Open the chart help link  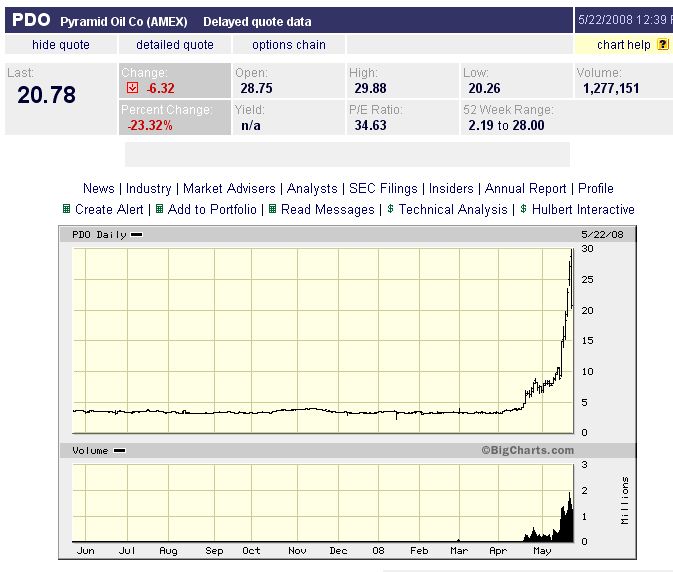coord(624,45)
